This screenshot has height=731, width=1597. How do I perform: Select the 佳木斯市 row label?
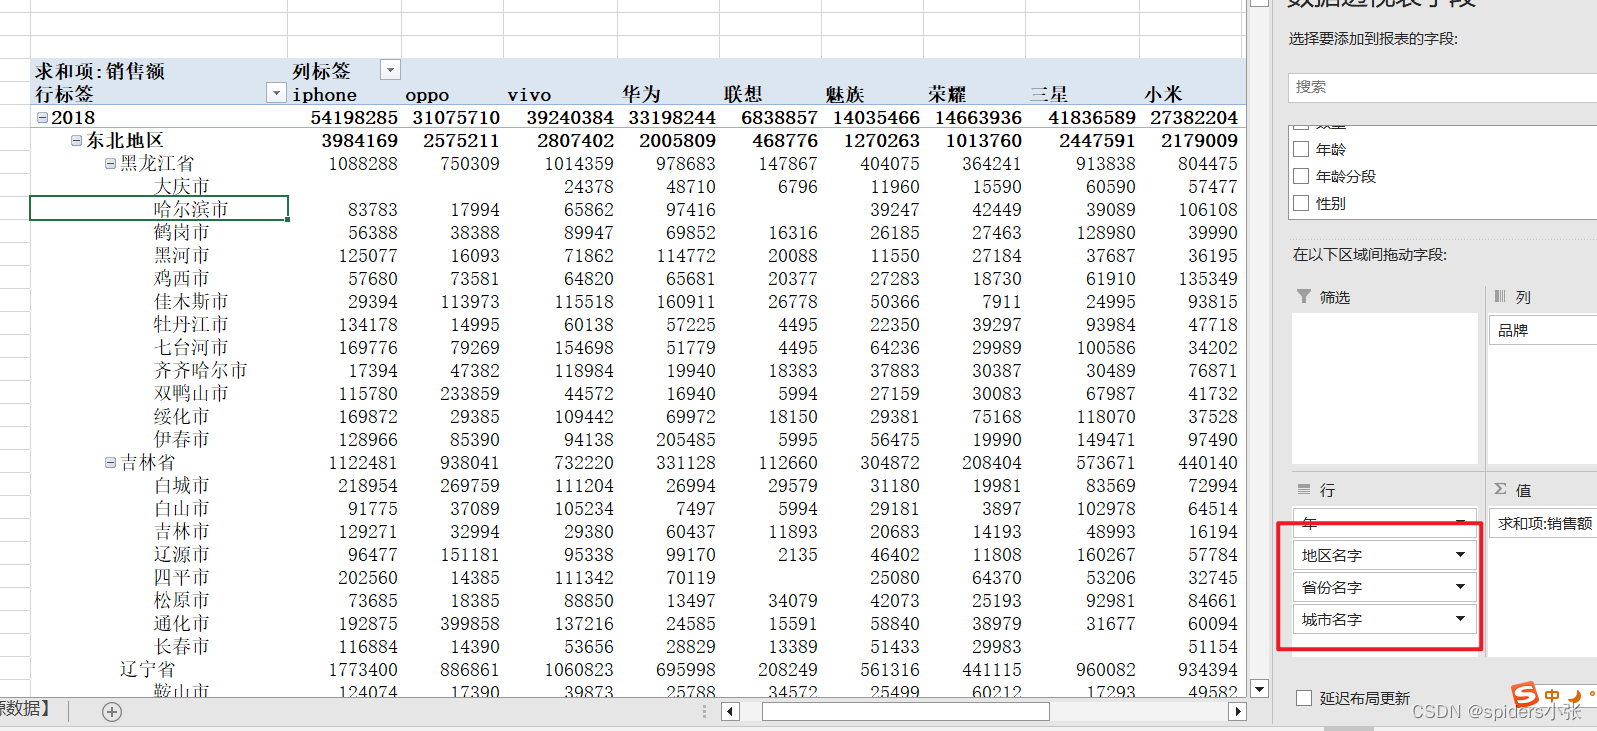pyautogui.click(x=191, y=301)
